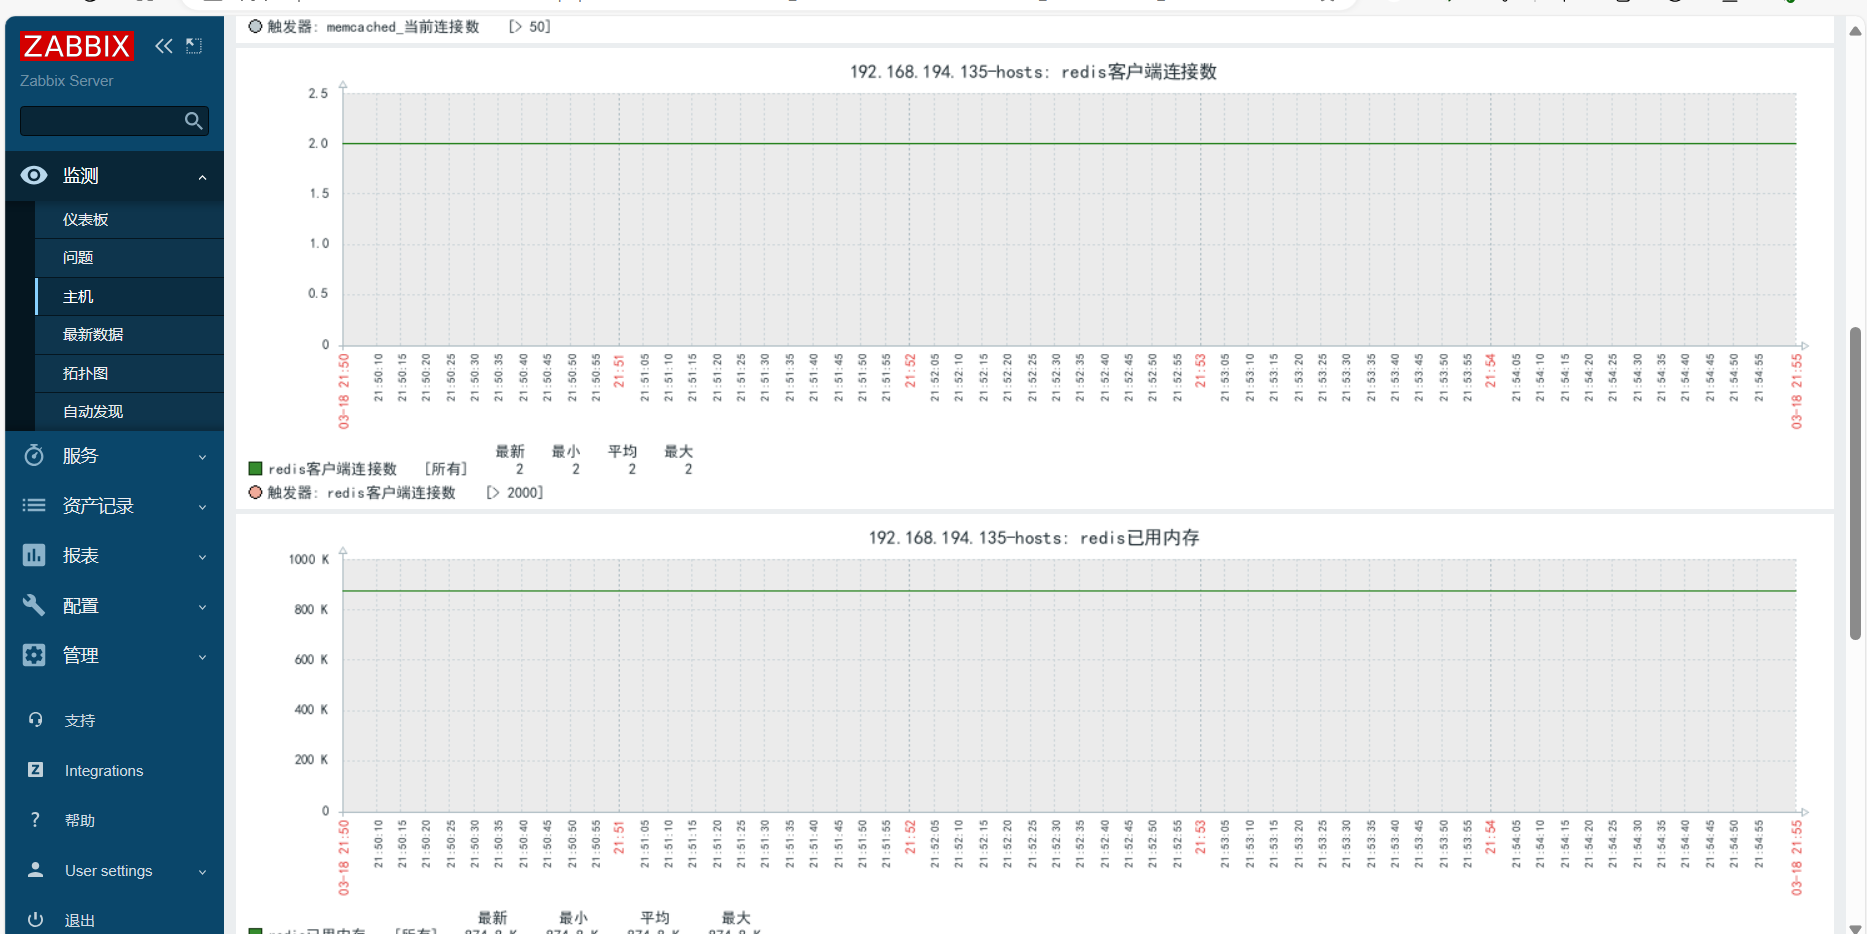Collapse the 监测 menu chevron
This screenshot has width=1867, height=934.
pyautogui.click(x=202, y=177)
